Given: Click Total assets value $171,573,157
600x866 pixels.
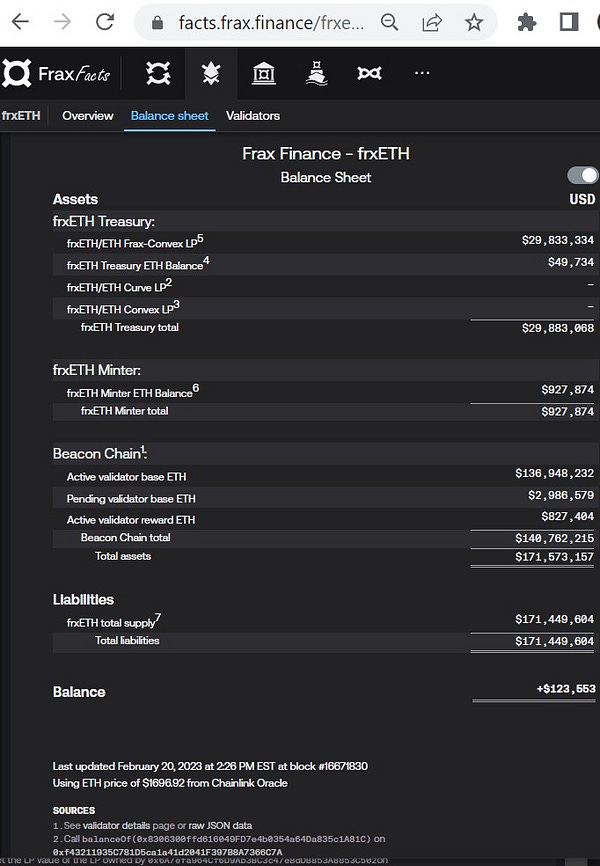Looking at the screenshot, I should click(554, 557).
